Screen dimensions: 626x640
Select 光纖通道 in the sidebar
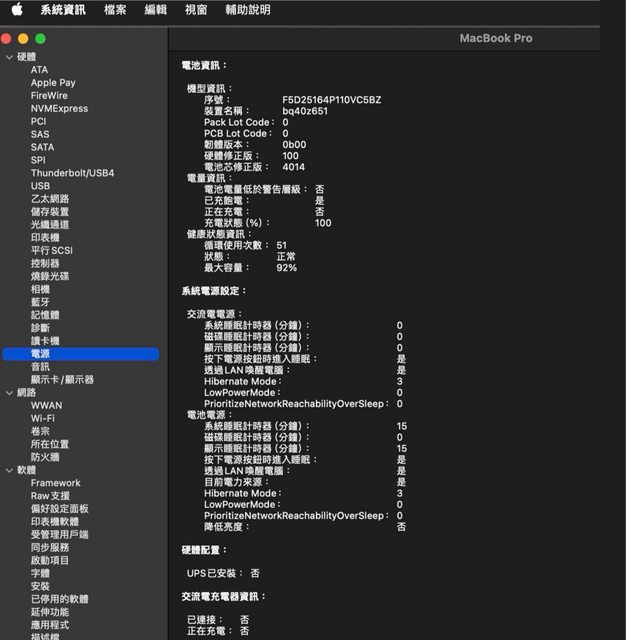[50, 225]
